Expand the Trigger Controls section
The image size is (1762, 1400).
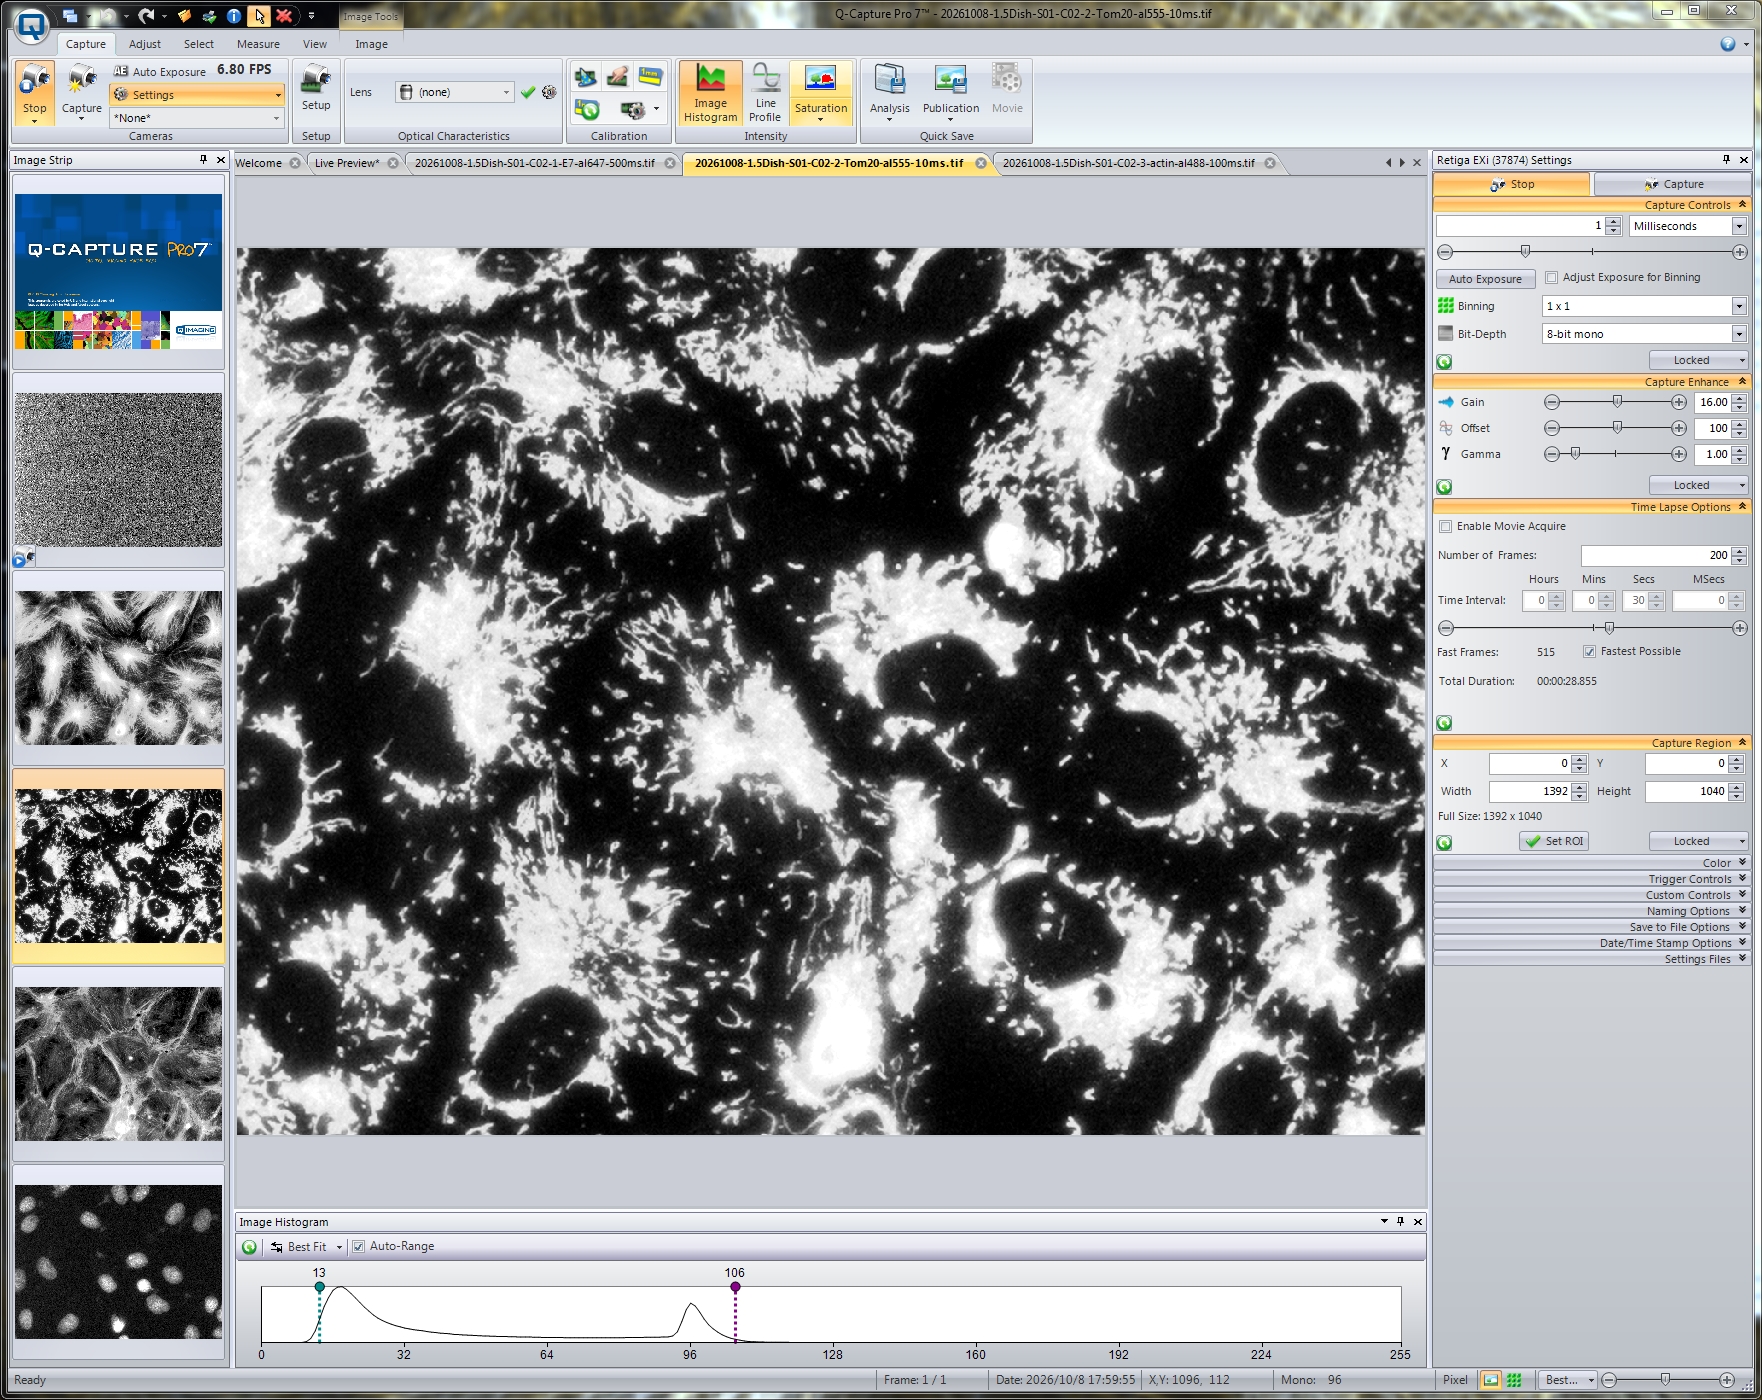coord(1591,879)
